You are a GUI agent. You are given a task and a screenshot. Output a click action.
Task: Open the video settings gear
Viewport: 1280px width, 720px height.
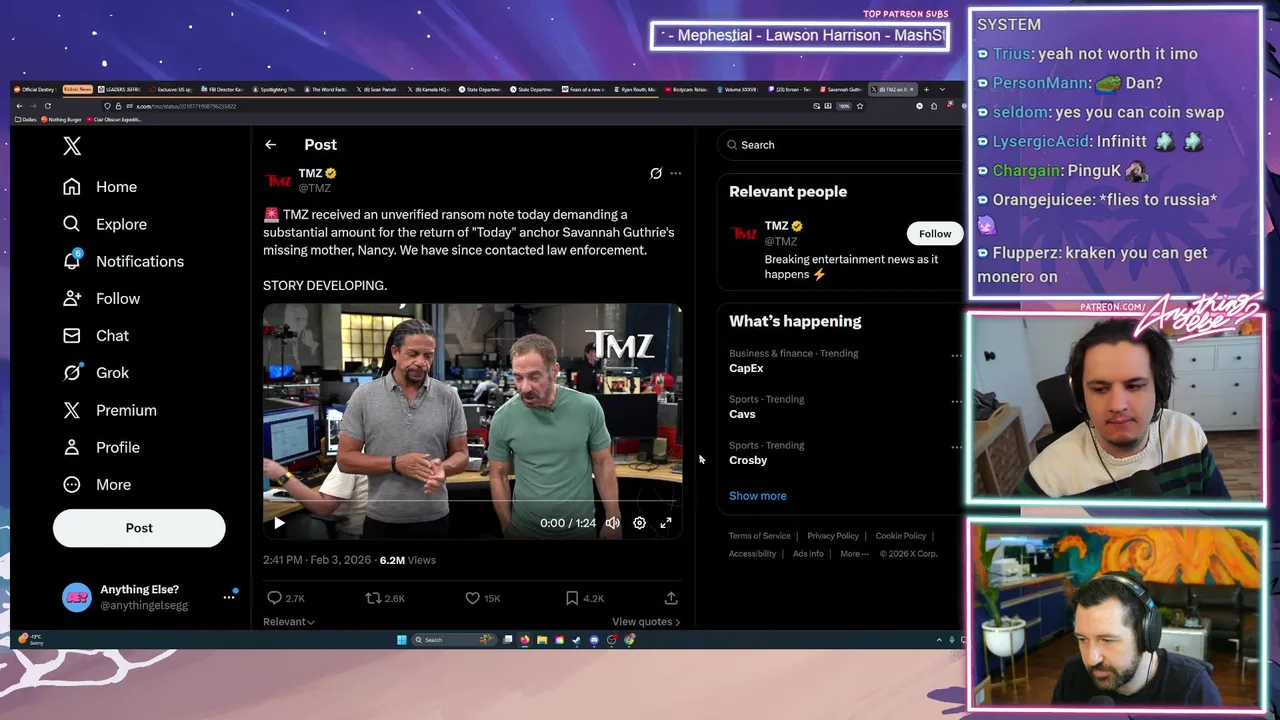639,523
